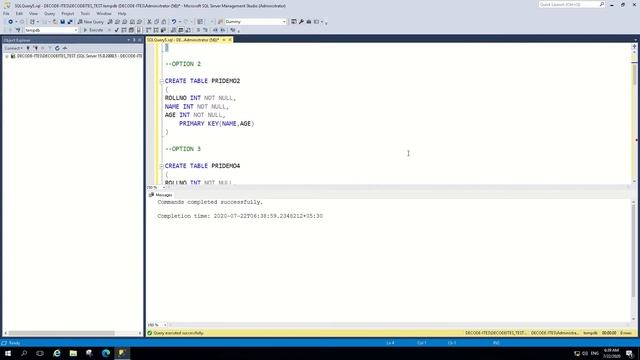Open the editor zoom percentage dropdown
This screenshot has height=360, width=640.
[164, 187]
